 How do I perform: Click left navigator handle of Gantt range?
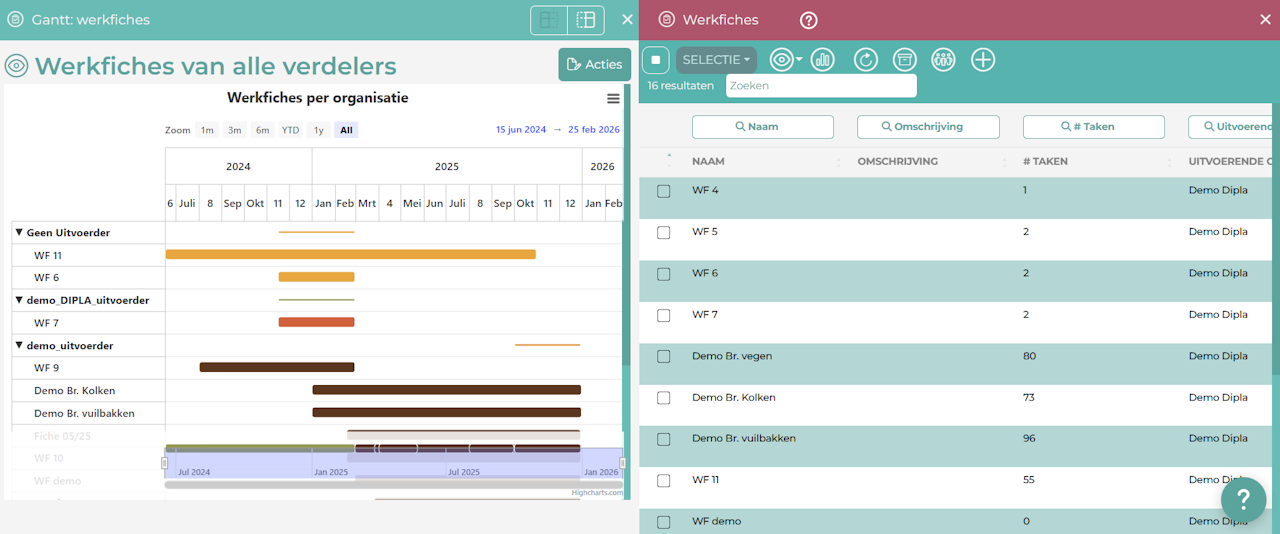click(x=165, y=462)
